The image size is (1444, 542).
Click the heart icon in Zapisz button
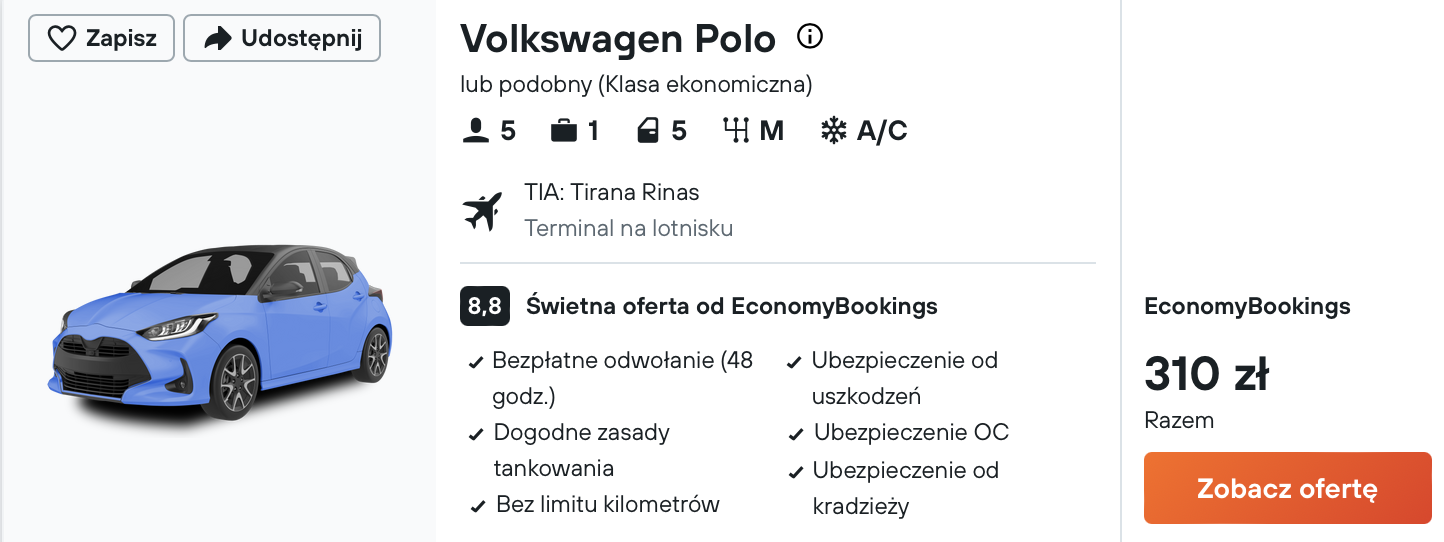pos(62,39)
